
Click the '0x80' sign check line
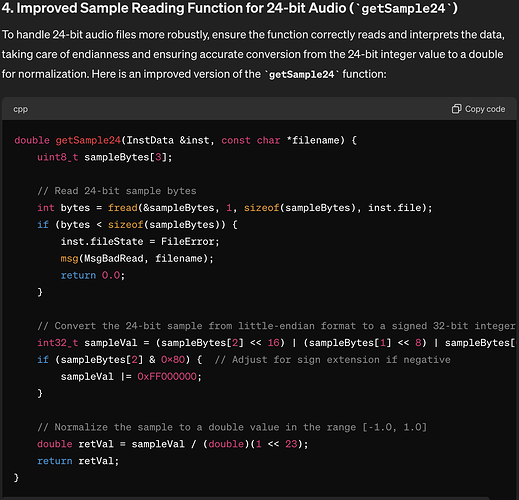coord(244,360)
